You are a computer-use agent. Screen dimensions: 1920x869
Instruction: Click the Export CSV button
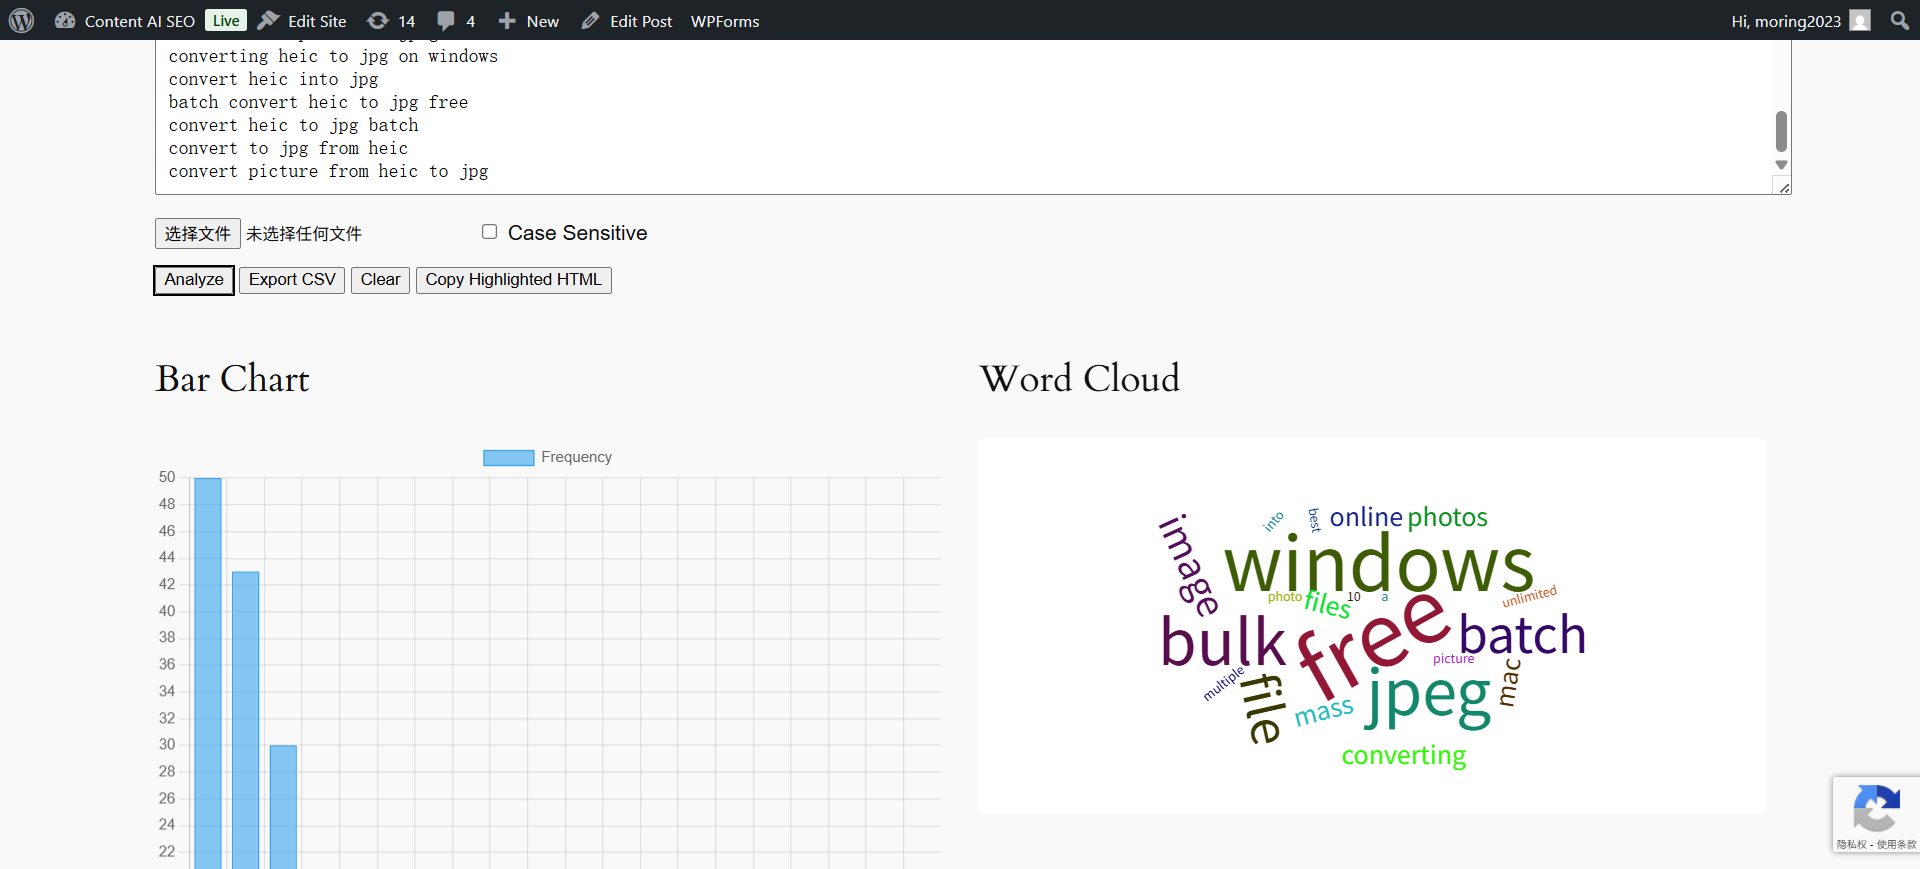point(292,280)
